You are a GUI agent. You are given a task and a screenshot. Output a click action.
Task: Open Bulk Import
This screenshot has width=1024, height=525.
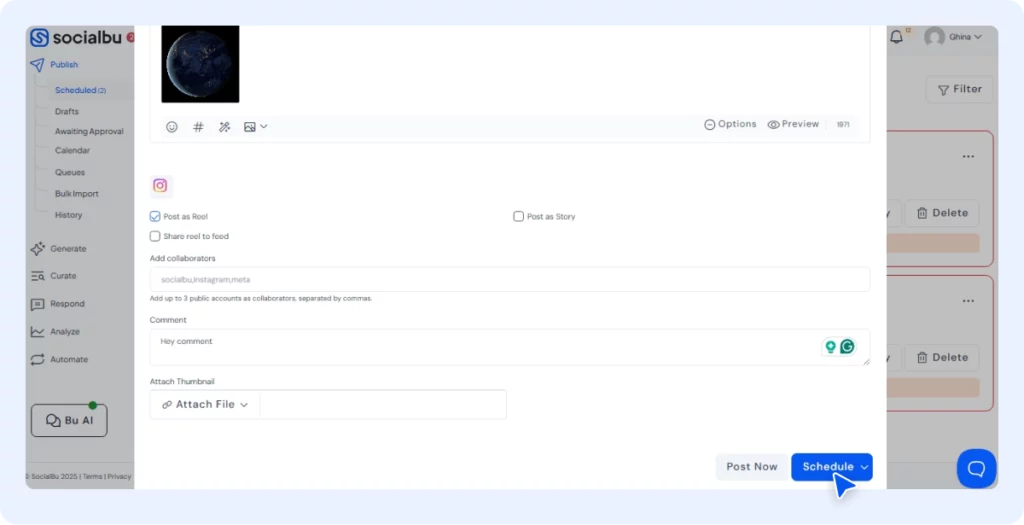[77, 194]
